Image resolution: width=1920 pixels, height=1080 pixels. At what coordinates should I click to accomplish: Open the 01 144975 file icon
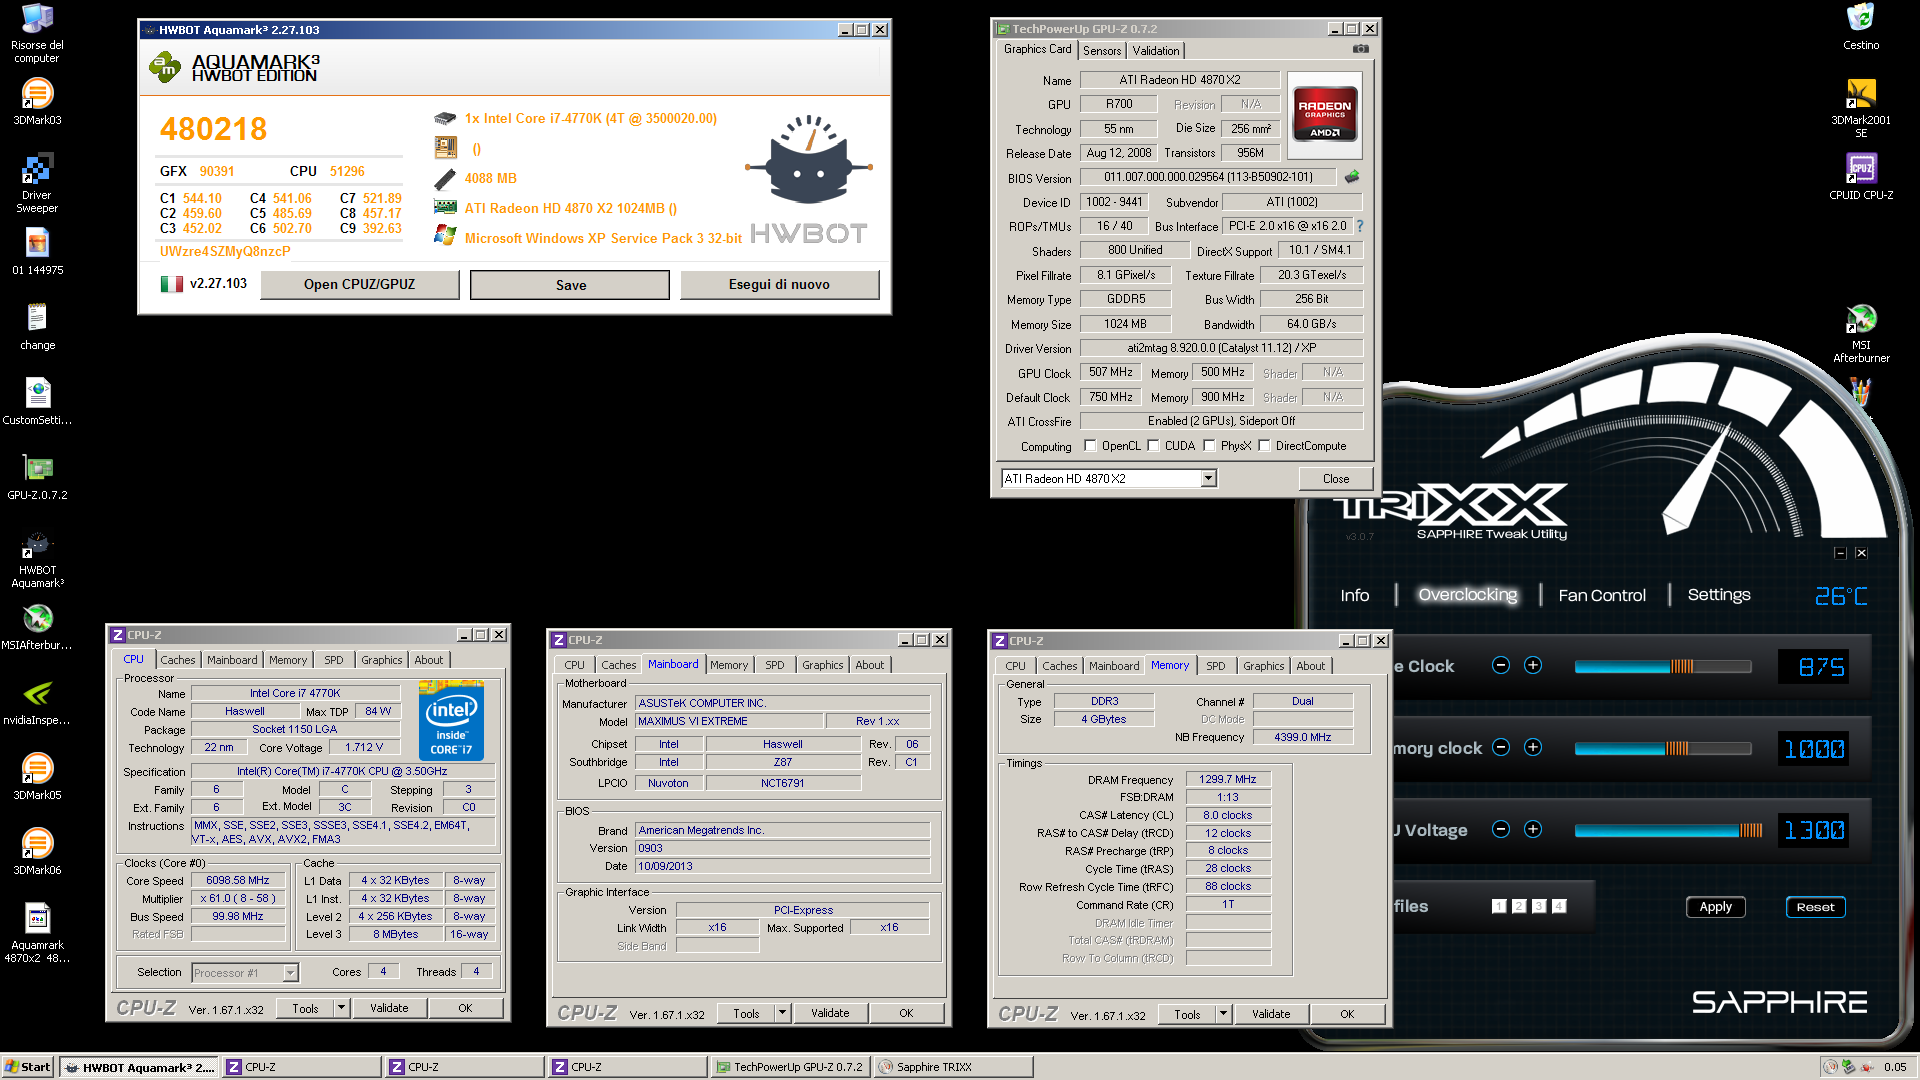click(37, 252)
